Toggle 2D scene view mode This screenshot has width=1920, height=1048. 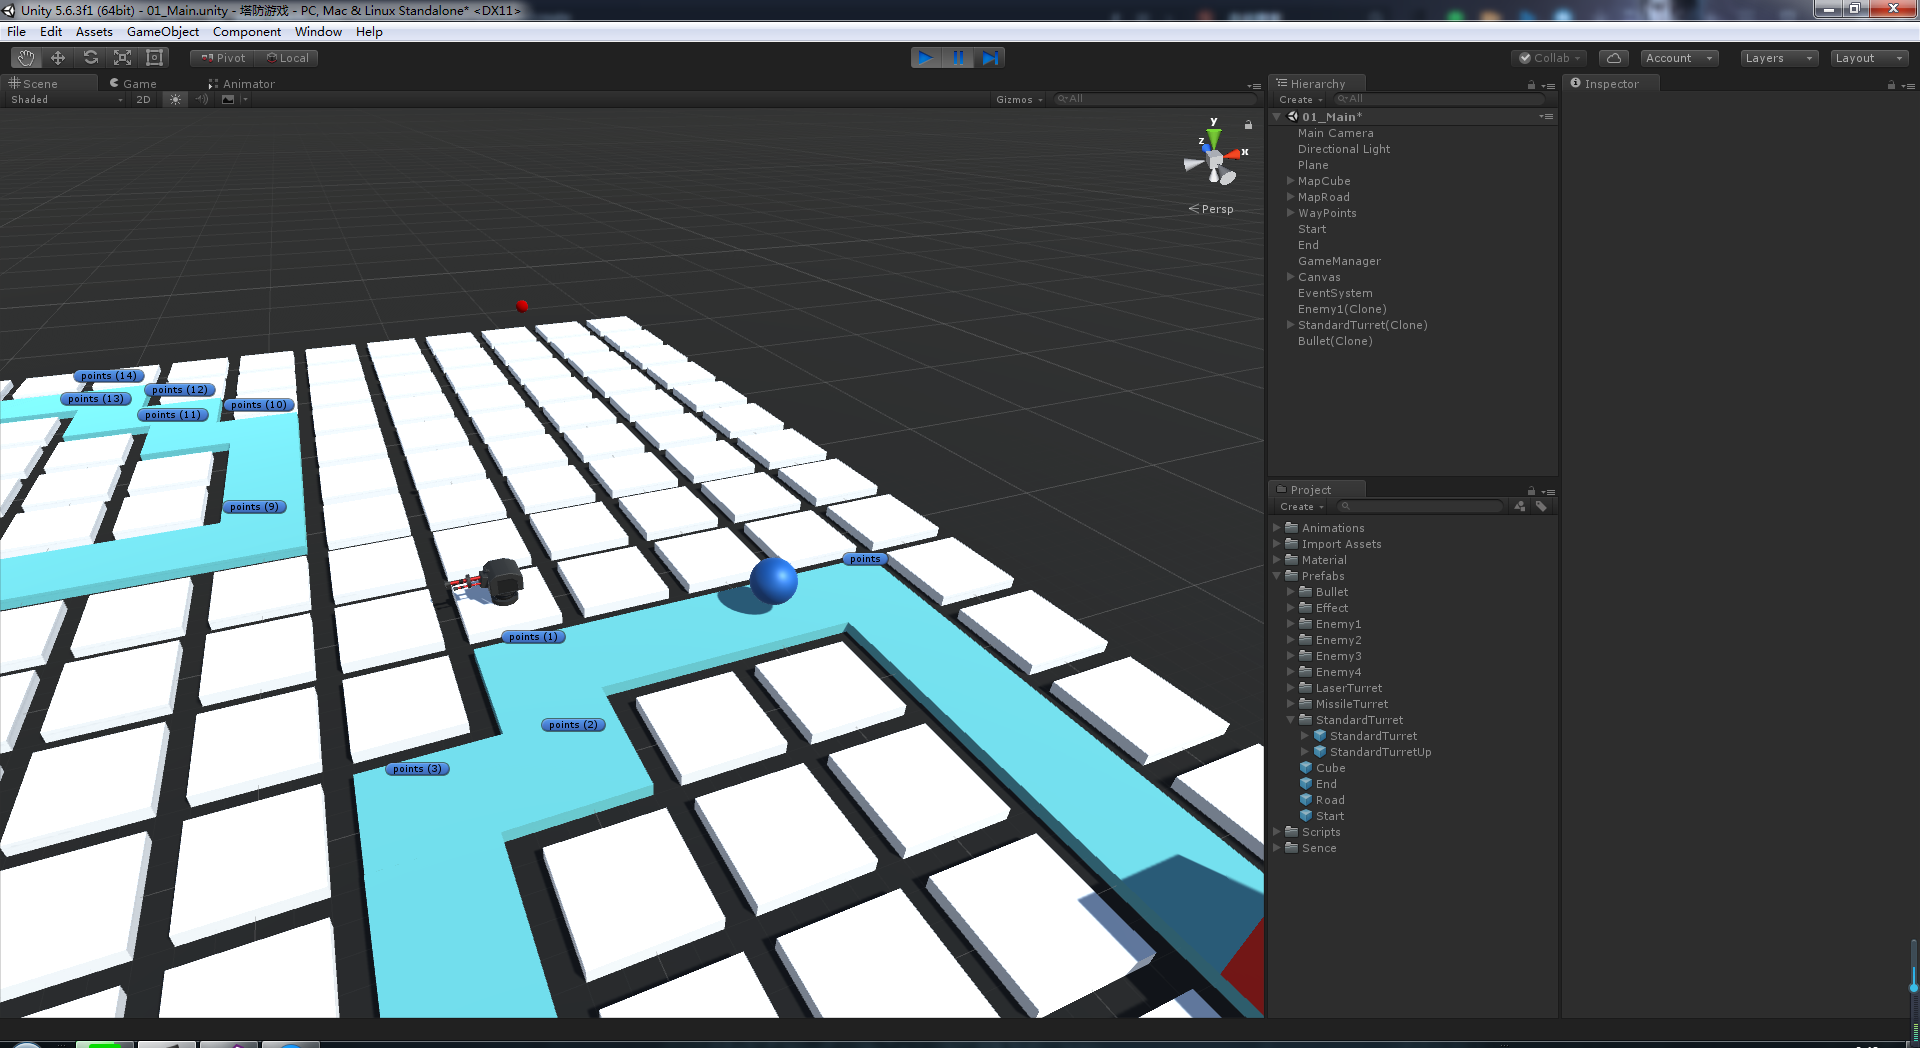pos(143,99)
